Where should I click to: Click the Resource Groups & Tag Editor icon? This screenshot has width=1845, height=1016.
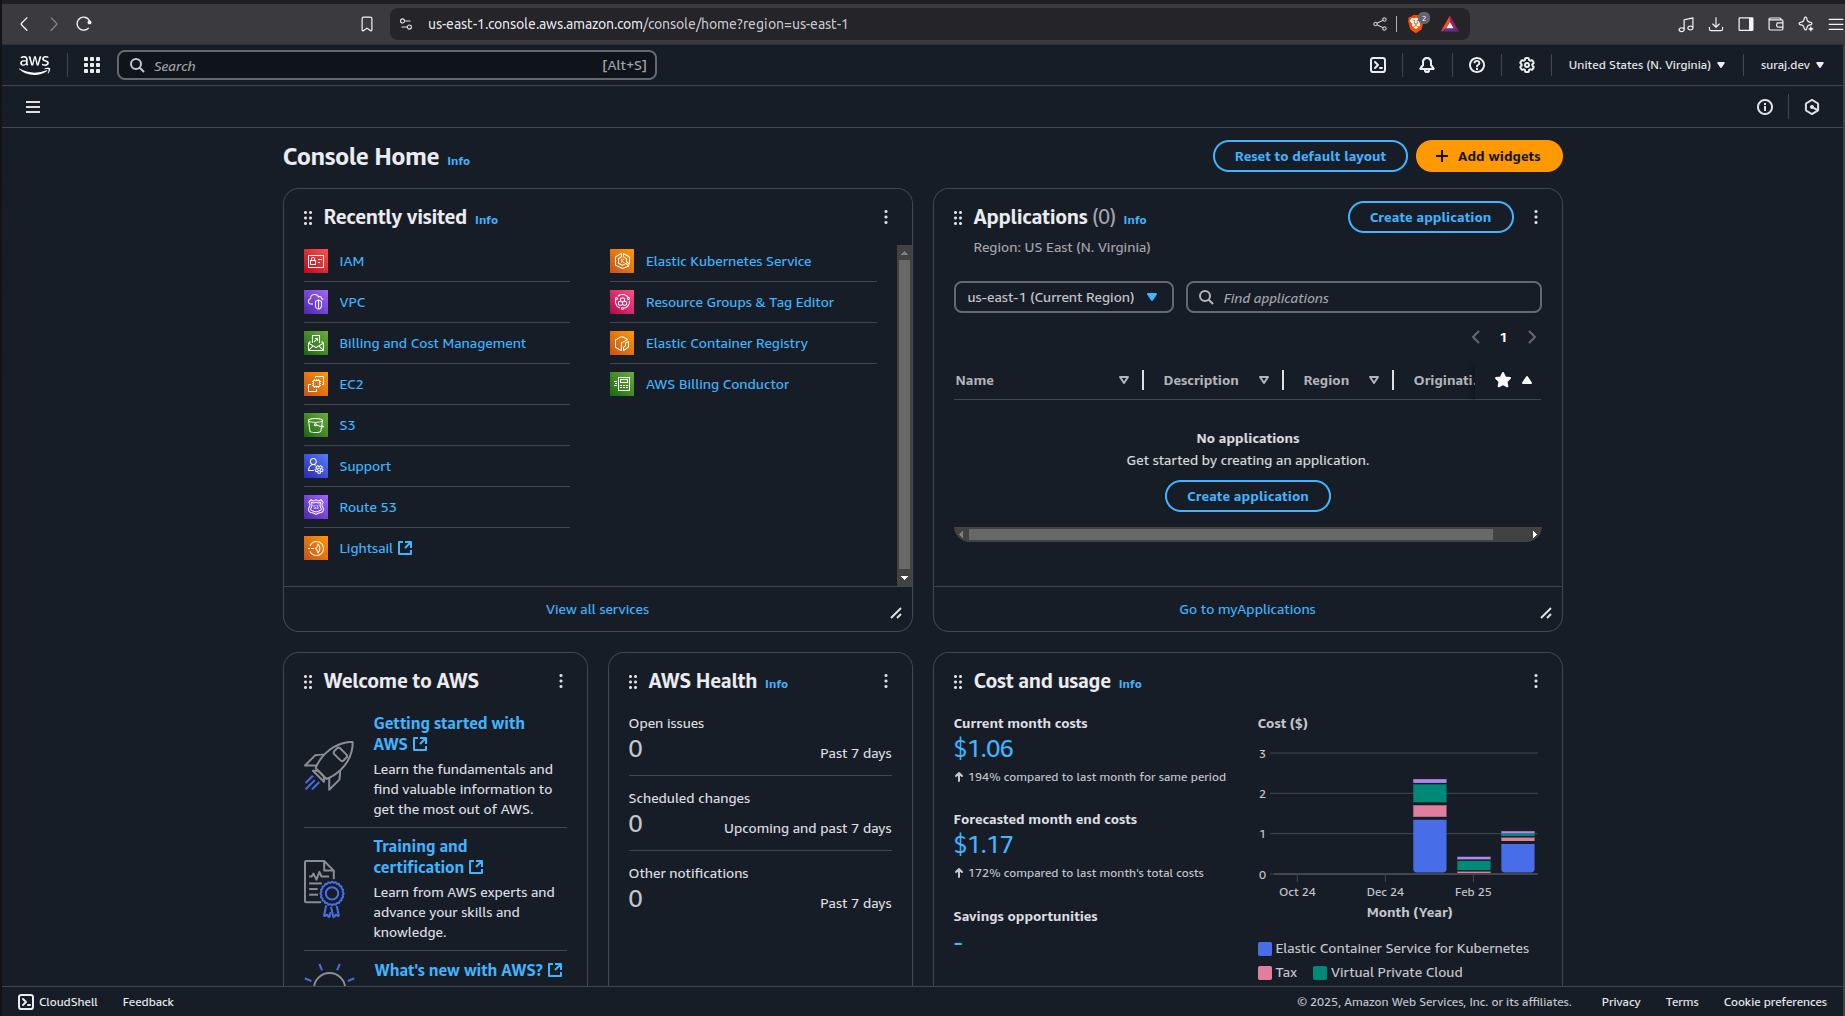(622, 302)
